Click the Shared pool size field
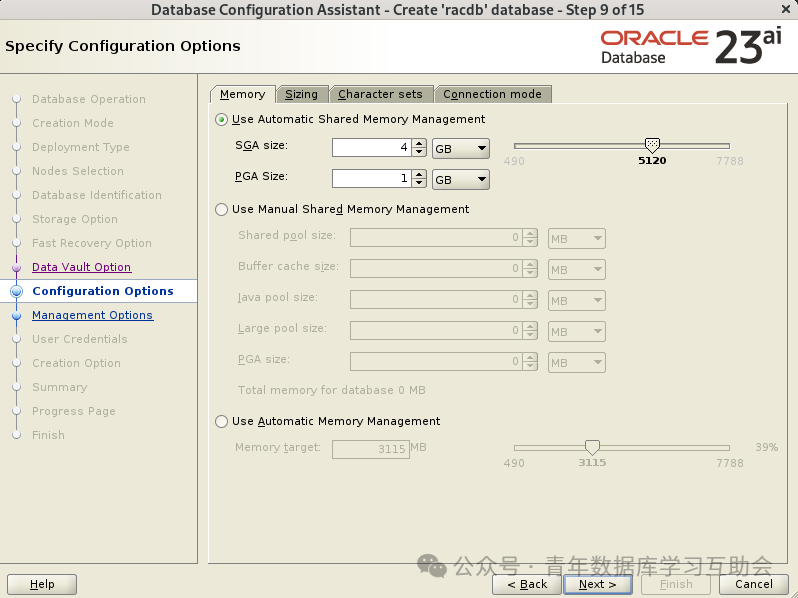The image size is (798, 598). point(435,238)
